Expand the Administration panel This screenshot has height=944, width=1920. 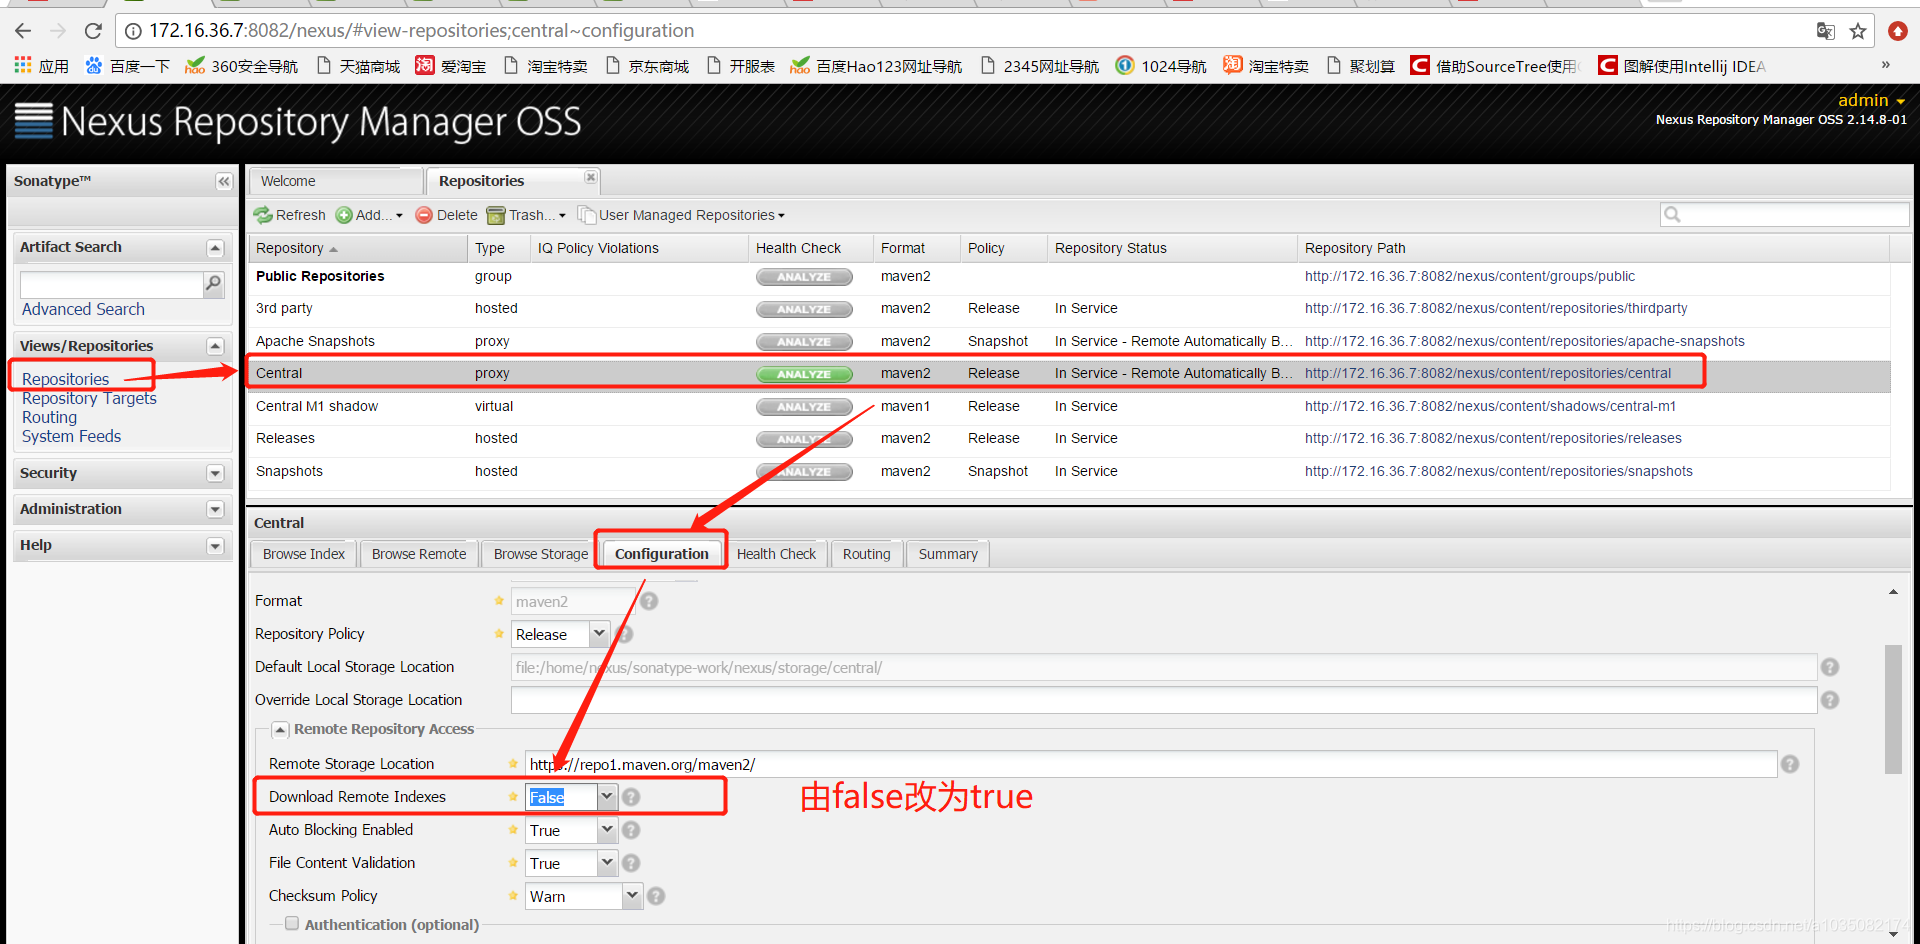pos(215,509)
